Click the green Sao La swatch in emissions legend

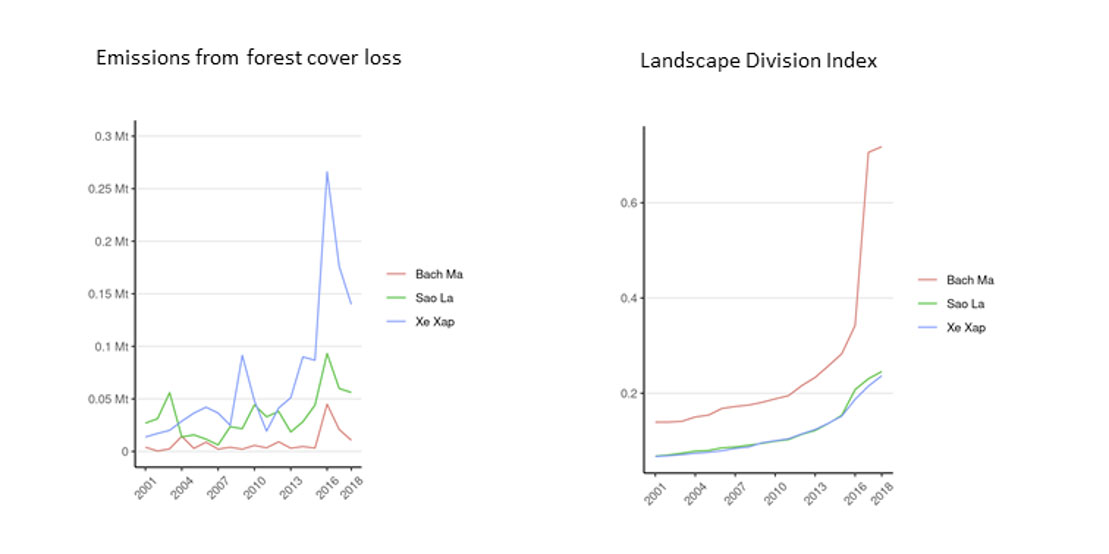[397, 298]
